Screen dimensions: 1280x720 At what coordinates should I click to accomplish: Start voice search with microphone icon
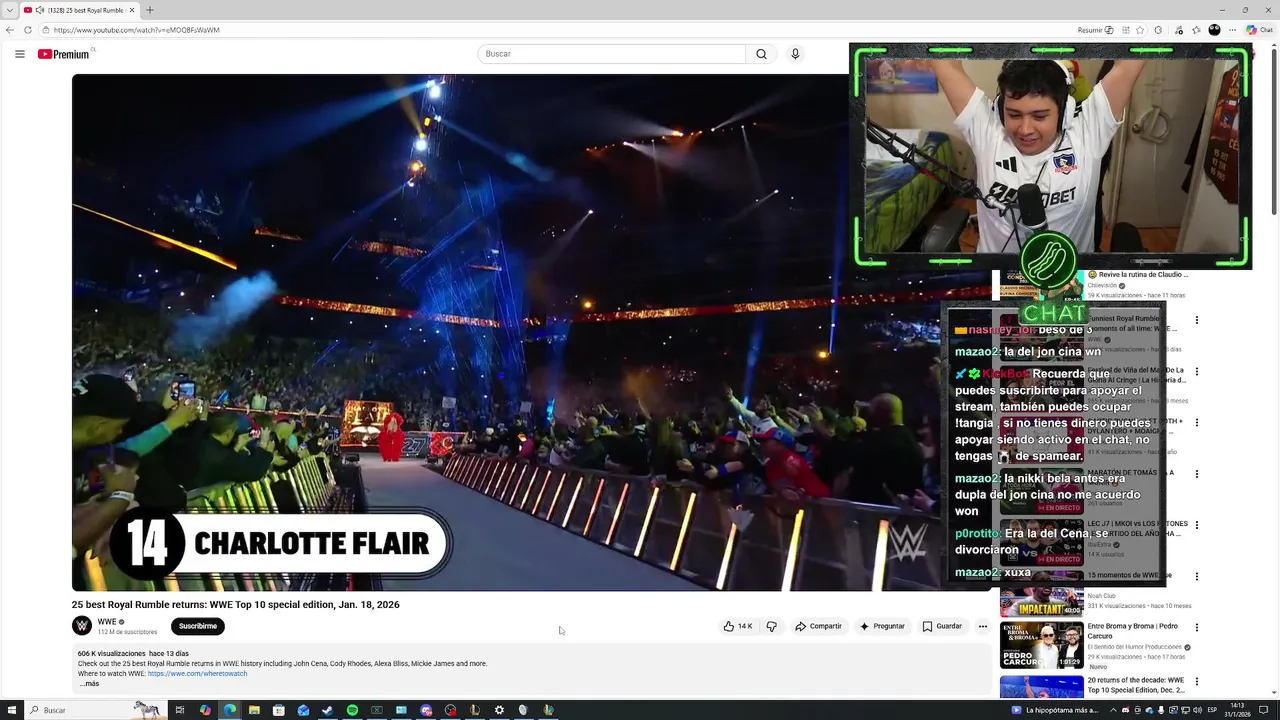[x=795, y=54]
